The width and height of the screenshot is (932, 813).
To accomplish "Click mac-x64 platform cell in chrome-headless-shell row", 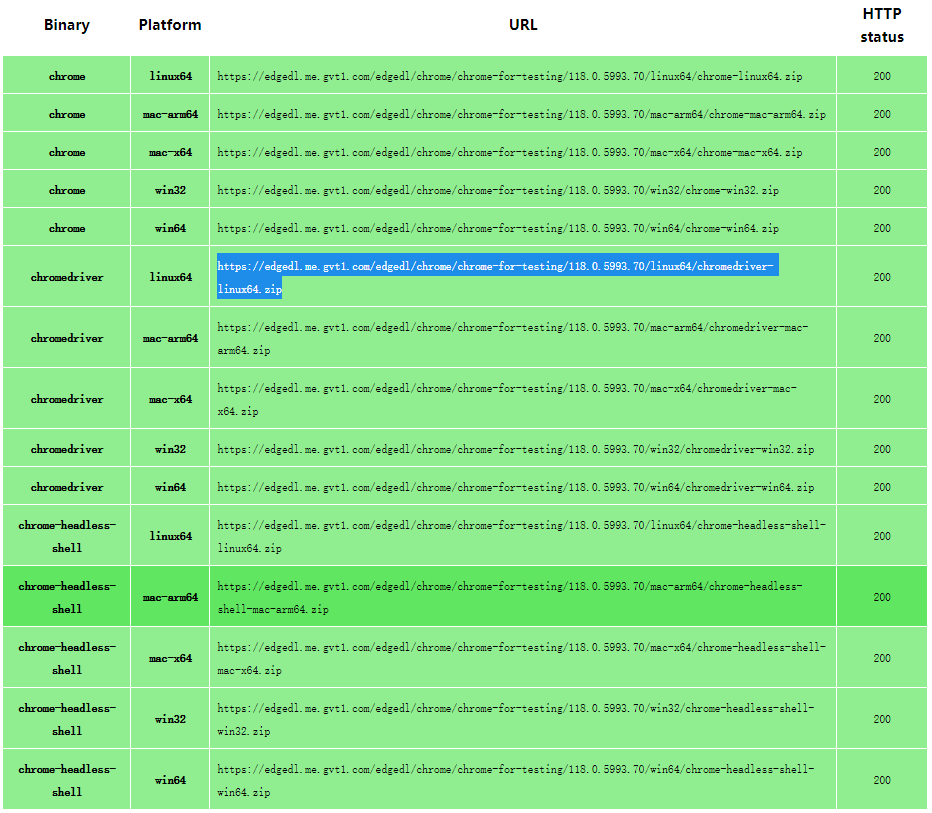I will [x=170, y=658].
